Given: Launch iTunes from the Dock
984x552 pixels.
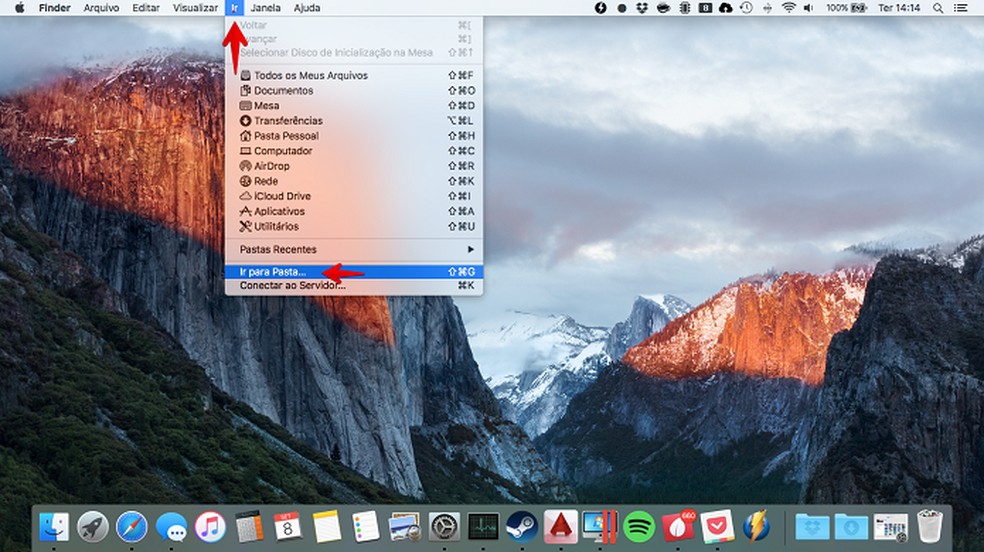Looking at the screenshot, I should [x=210, y=526].
